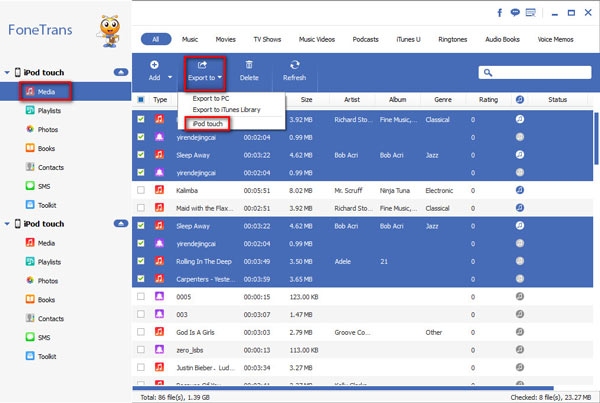
Task: Collapse the first iPod touch tree
Action: (7, 72)
